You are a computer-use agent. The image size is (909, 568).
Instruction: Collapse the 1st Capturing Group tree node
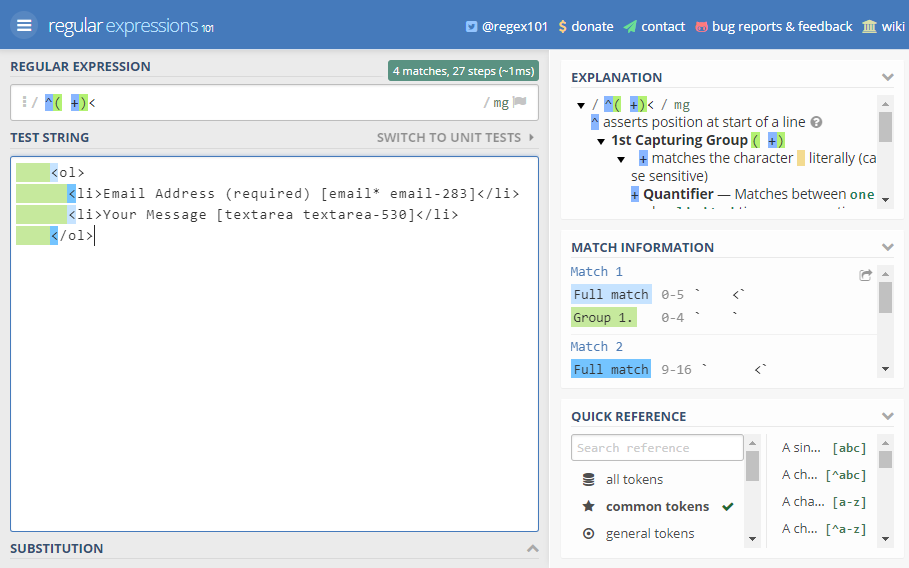pyautogui.click(x=601, y=141)
